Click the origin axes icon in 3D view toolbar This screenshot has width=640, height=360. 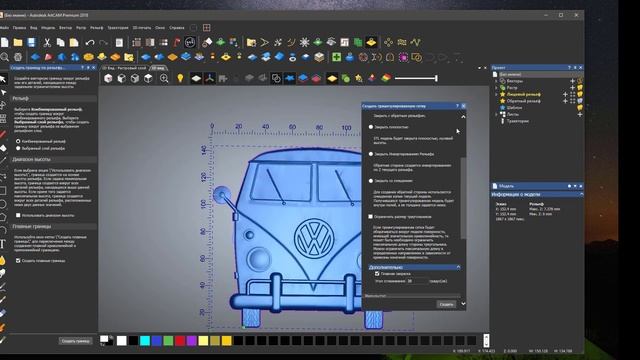(210, 78)
